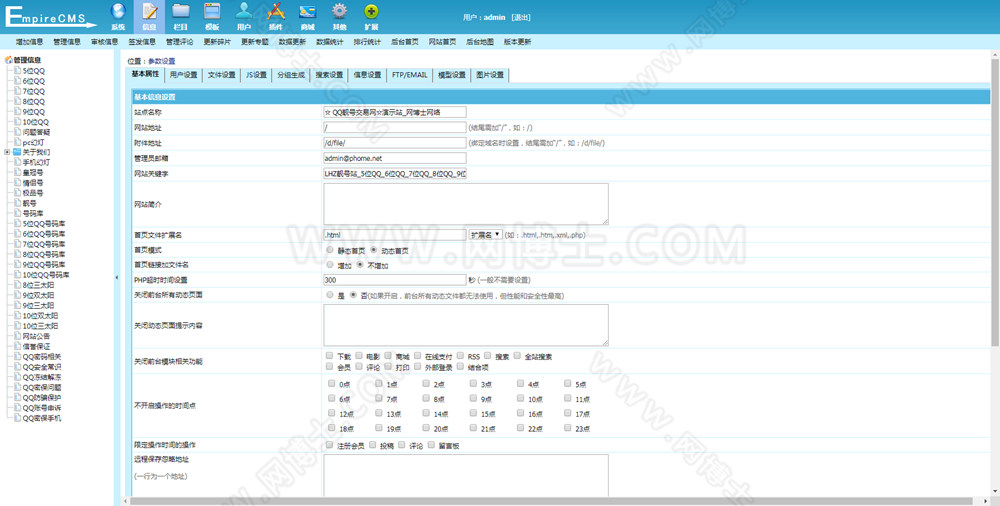The height and width of the screenshot is (506, 1000).
Task: Open the 版本更新 link
Action: click(517, 42)
